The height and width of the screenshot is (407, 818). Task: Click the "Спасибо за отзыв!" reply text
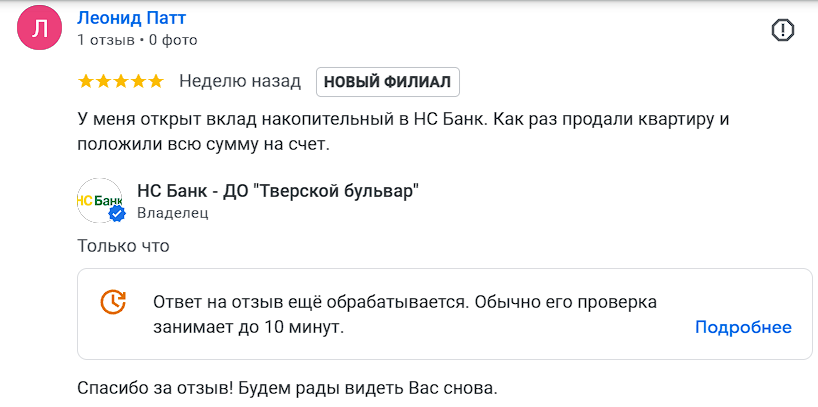coord(287,387)
